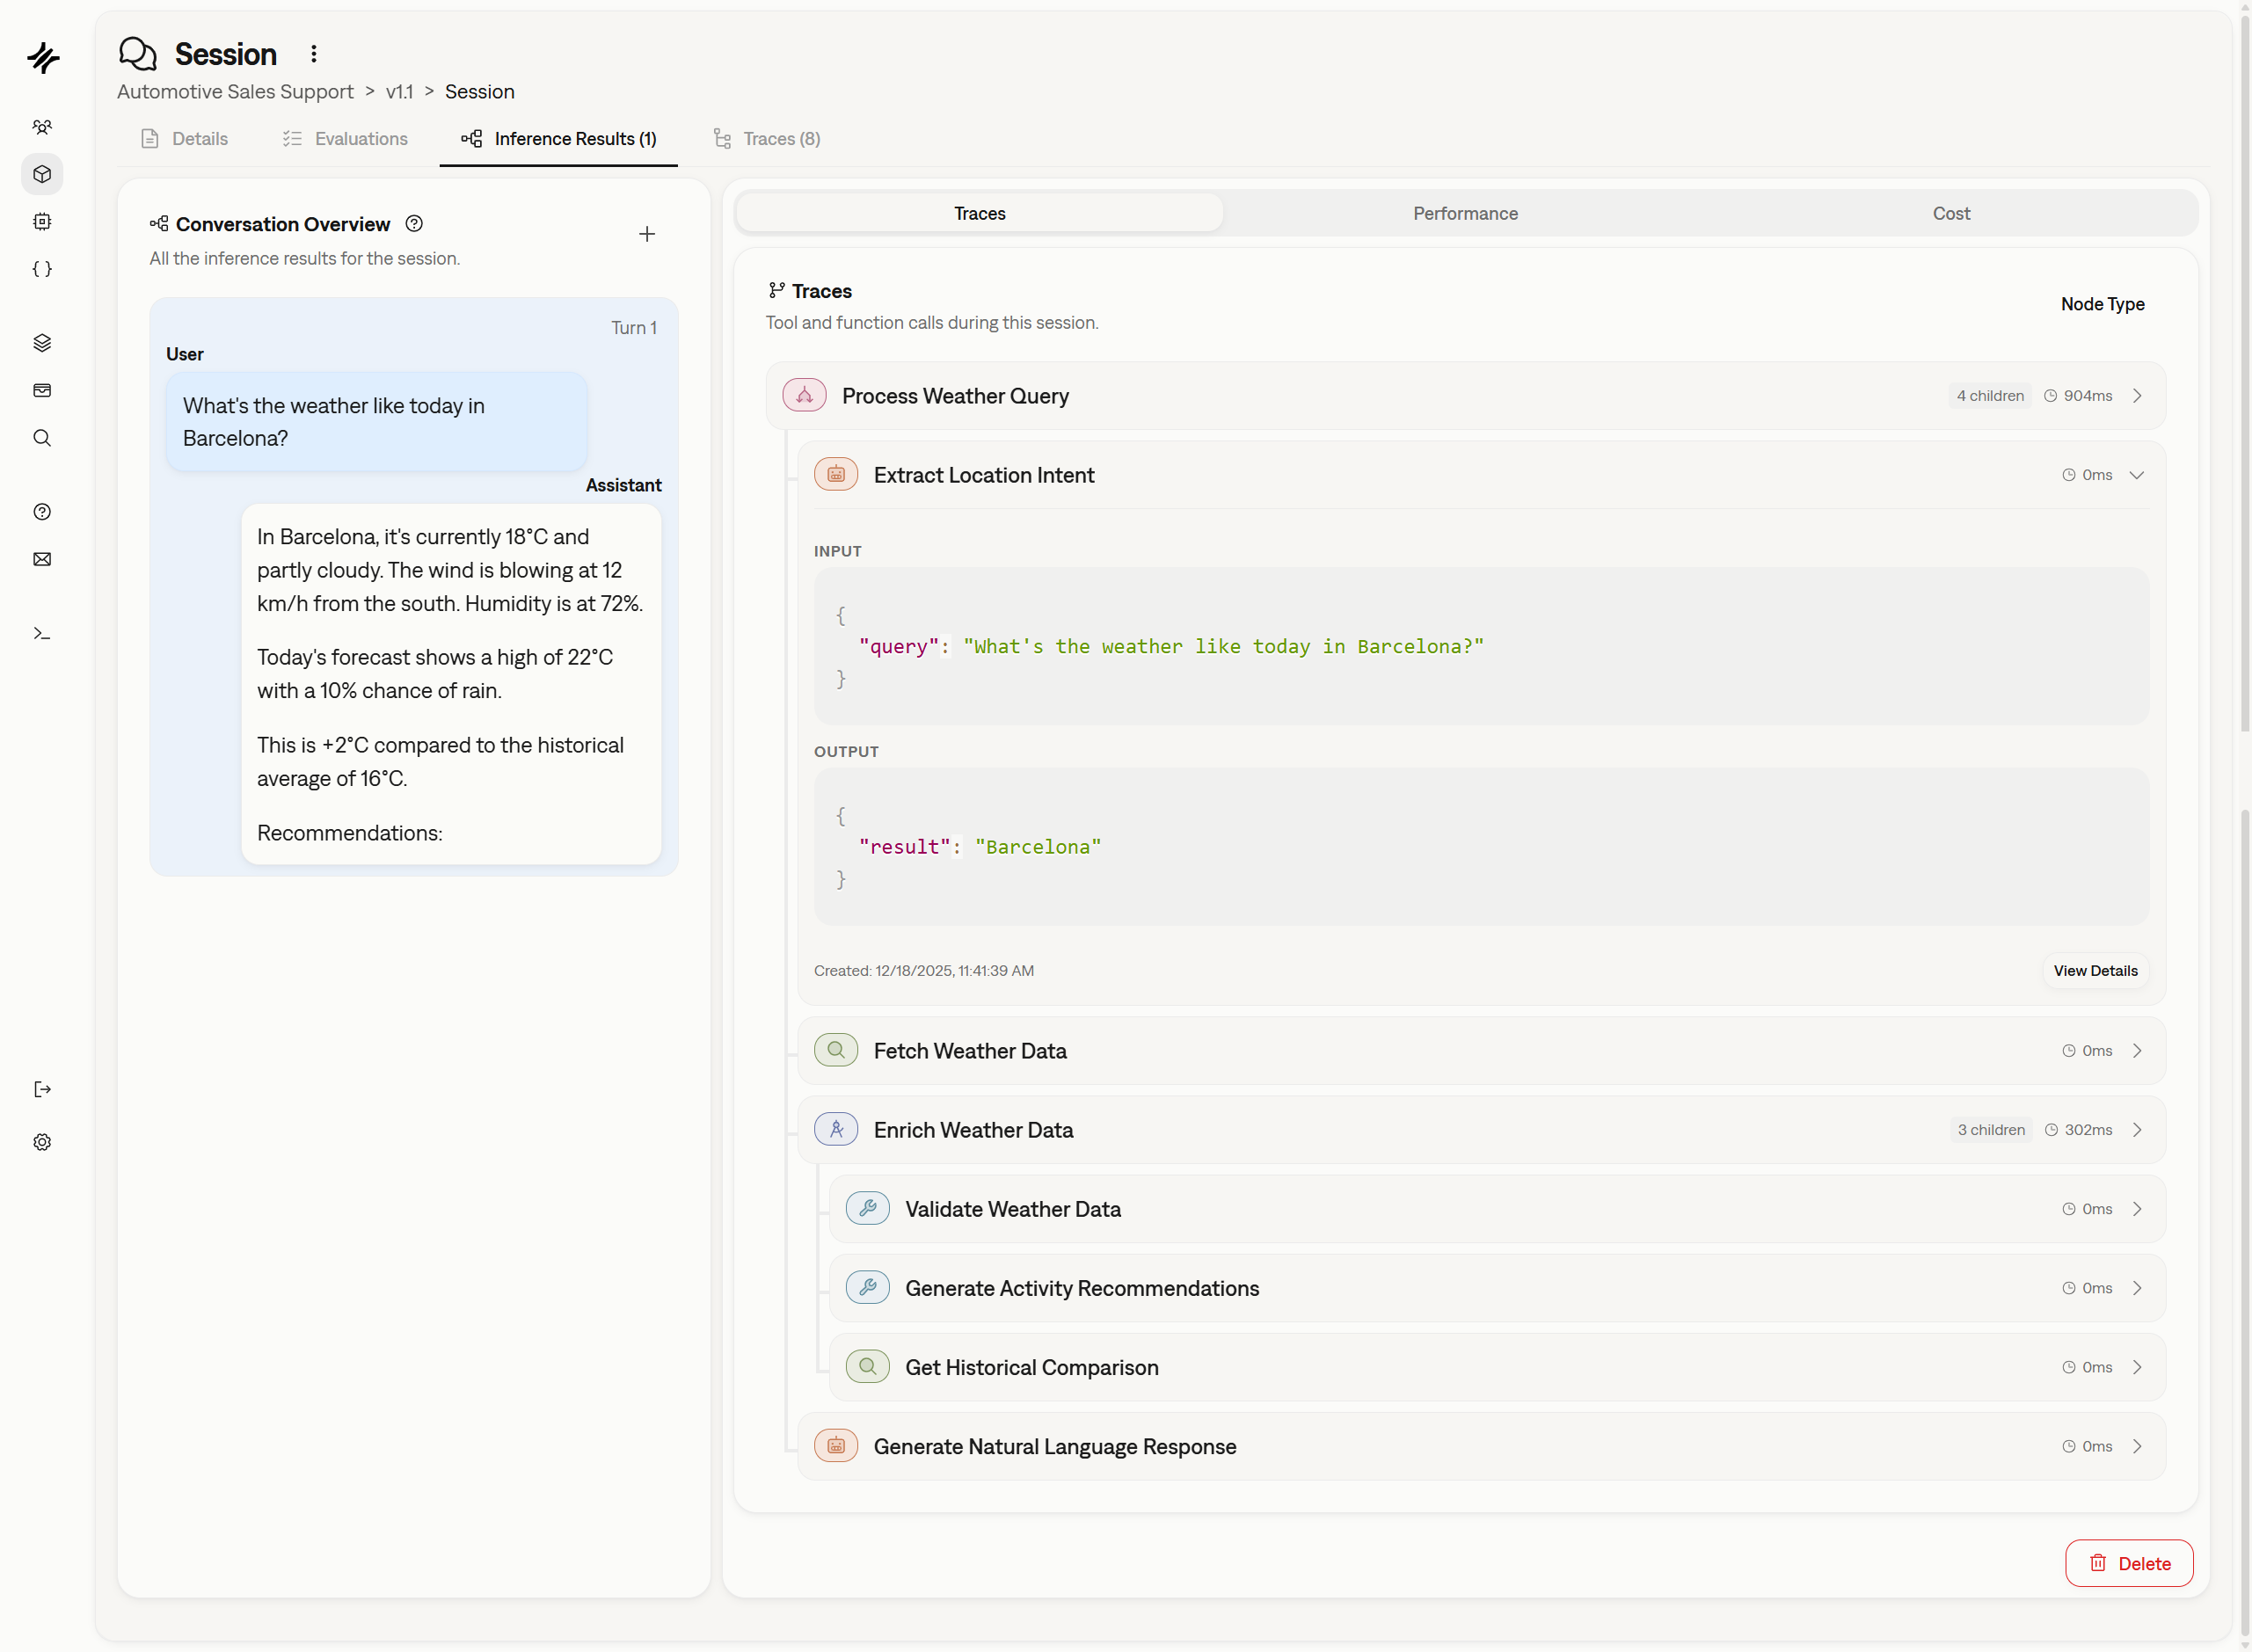Switch to the Performance view toggle
This screenshot has width=2252, height=1652.
pos(1464,213)
